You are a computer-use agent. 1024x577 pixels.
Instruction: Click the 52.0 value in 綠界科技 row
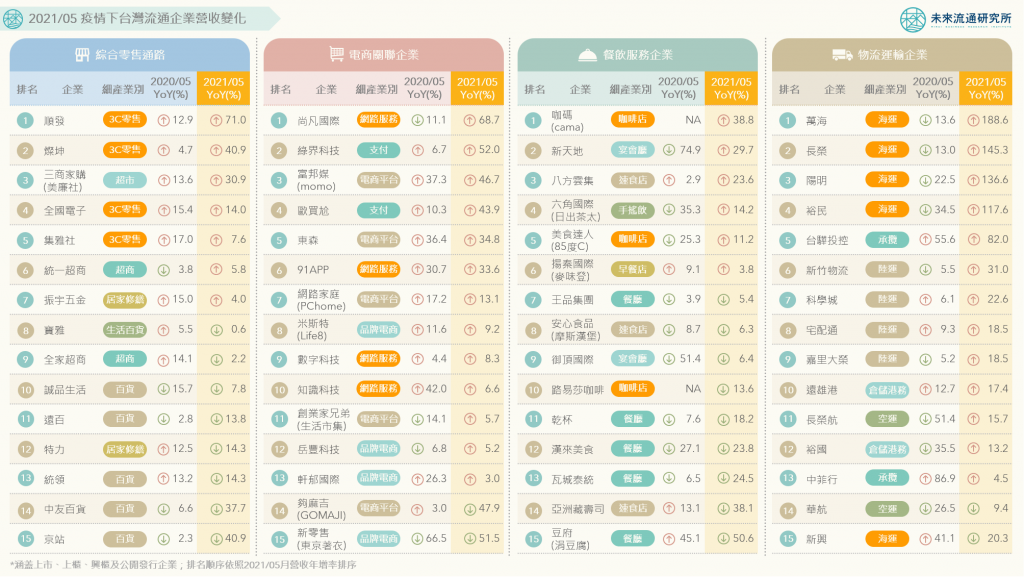[x=488, y=149]
